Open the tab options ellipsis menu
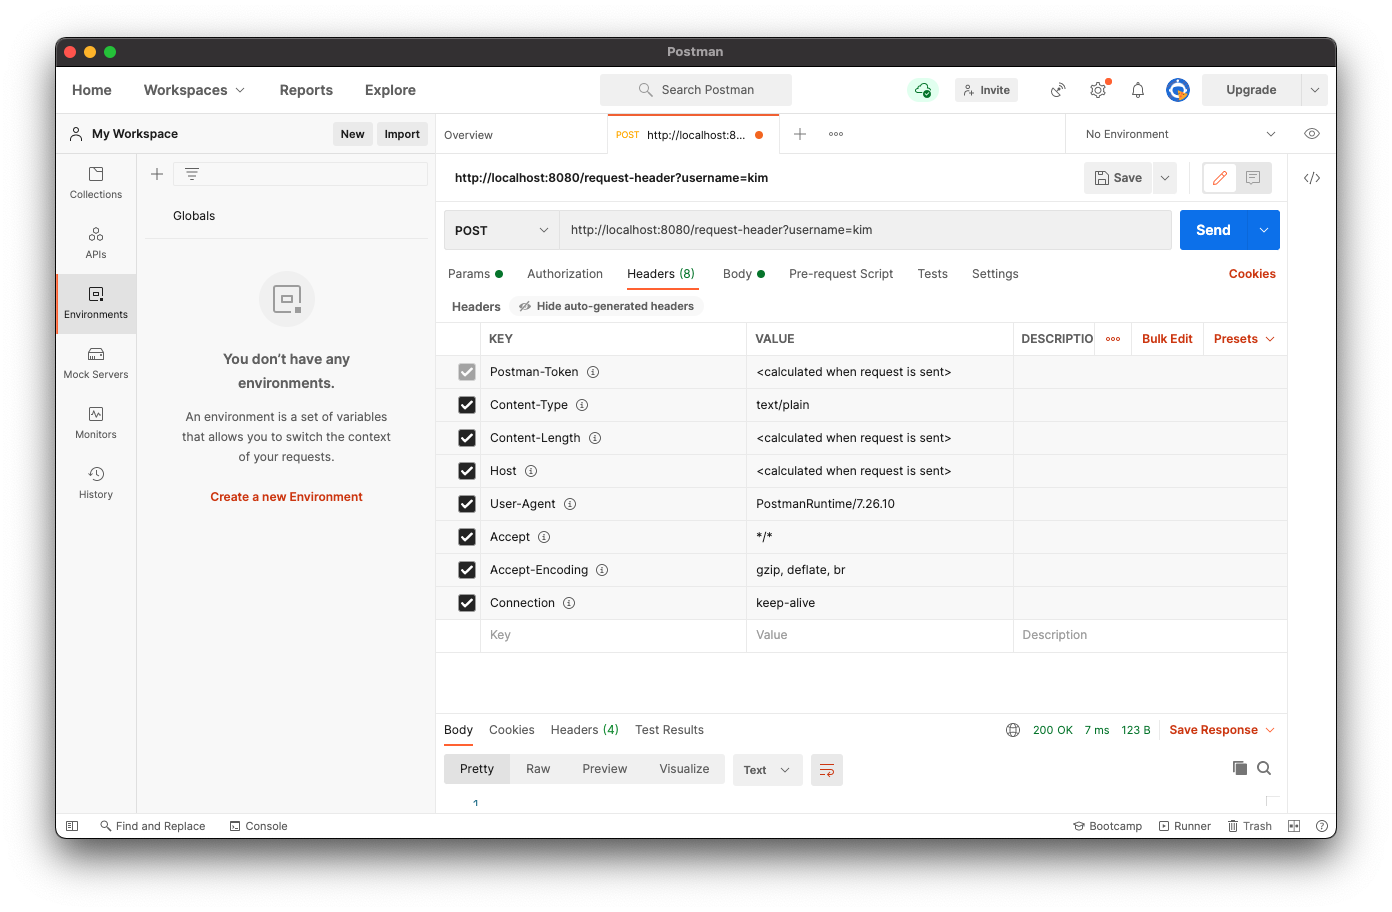The image size is (1392, 912). tap(836, 134)
